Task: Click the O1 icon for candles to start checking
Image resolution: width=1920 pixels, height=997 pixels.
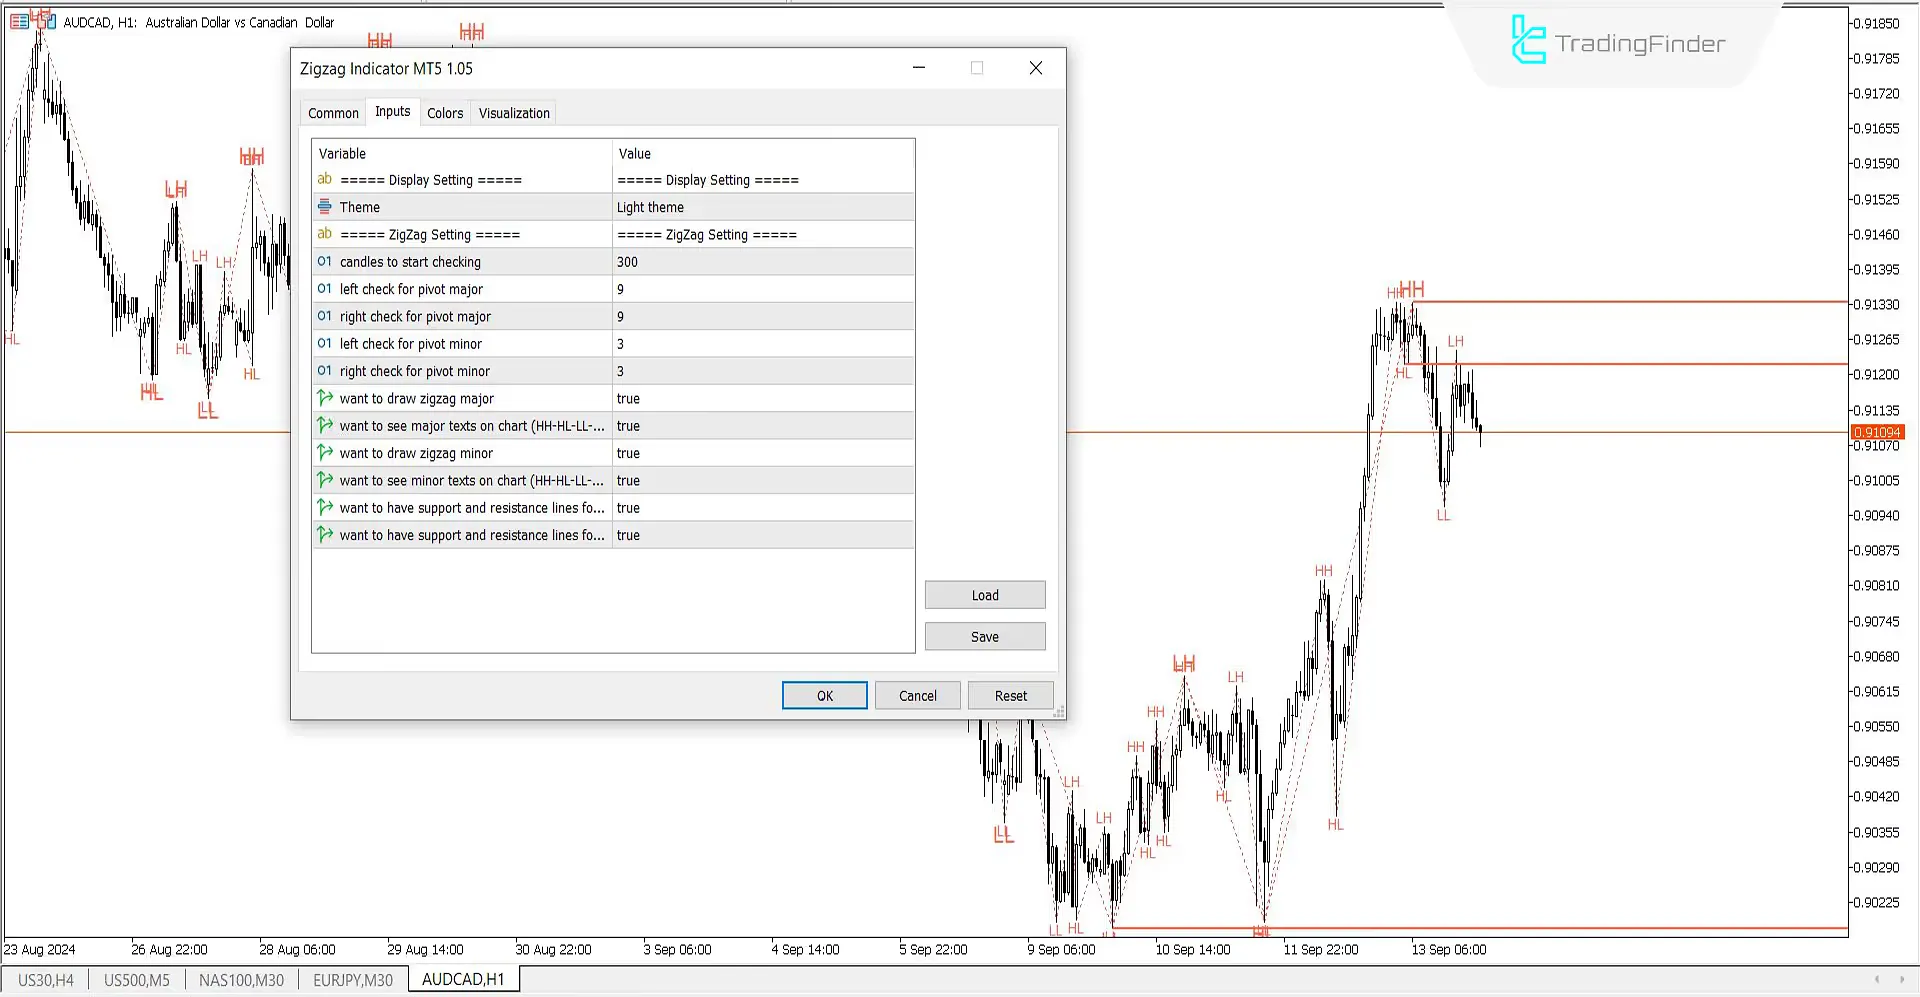Action: [x=325, y=261]
